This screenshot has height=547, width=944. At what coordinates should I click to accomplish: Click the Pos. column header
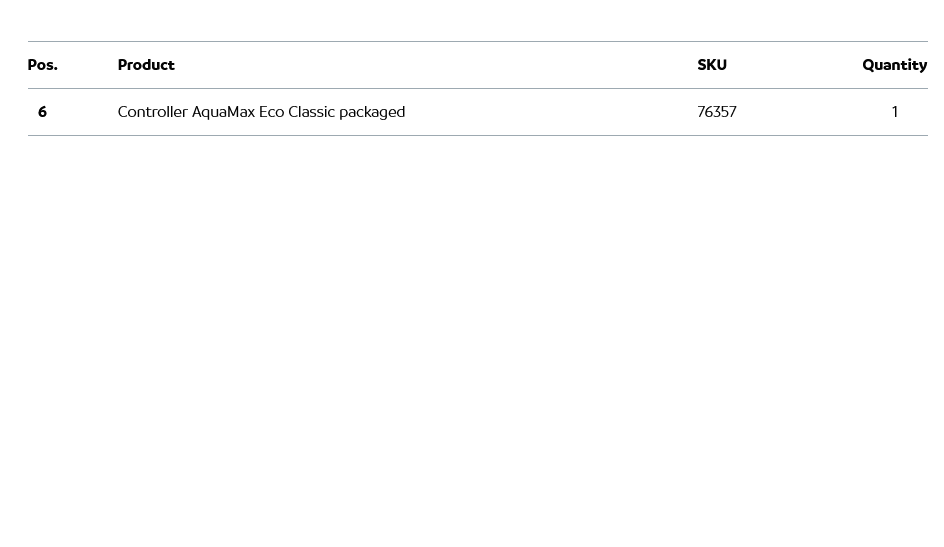(x=42, y=65)
